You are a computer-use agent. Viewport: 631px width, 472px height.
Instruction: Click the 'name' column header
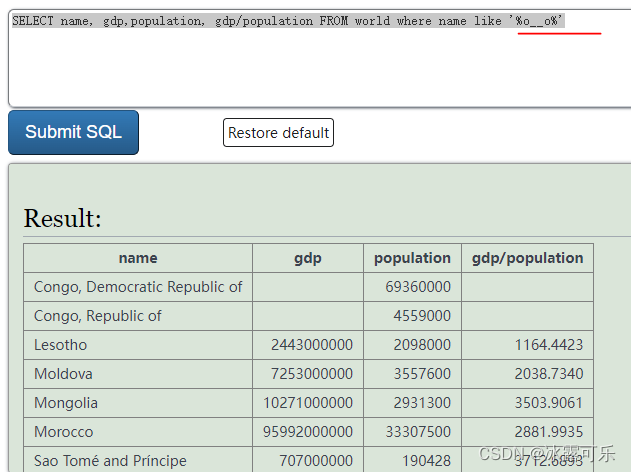(x=138, y=258)
